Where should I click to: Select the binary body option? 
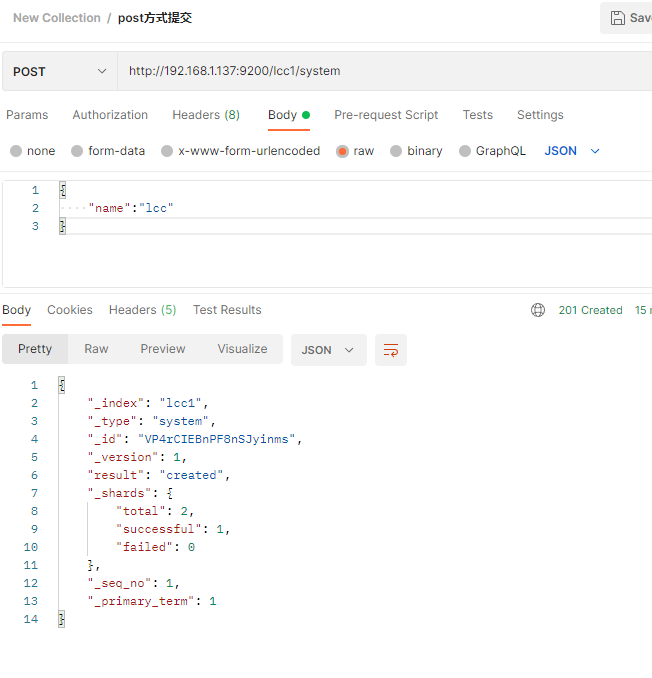pyautogui.click(x=396, y=151)
